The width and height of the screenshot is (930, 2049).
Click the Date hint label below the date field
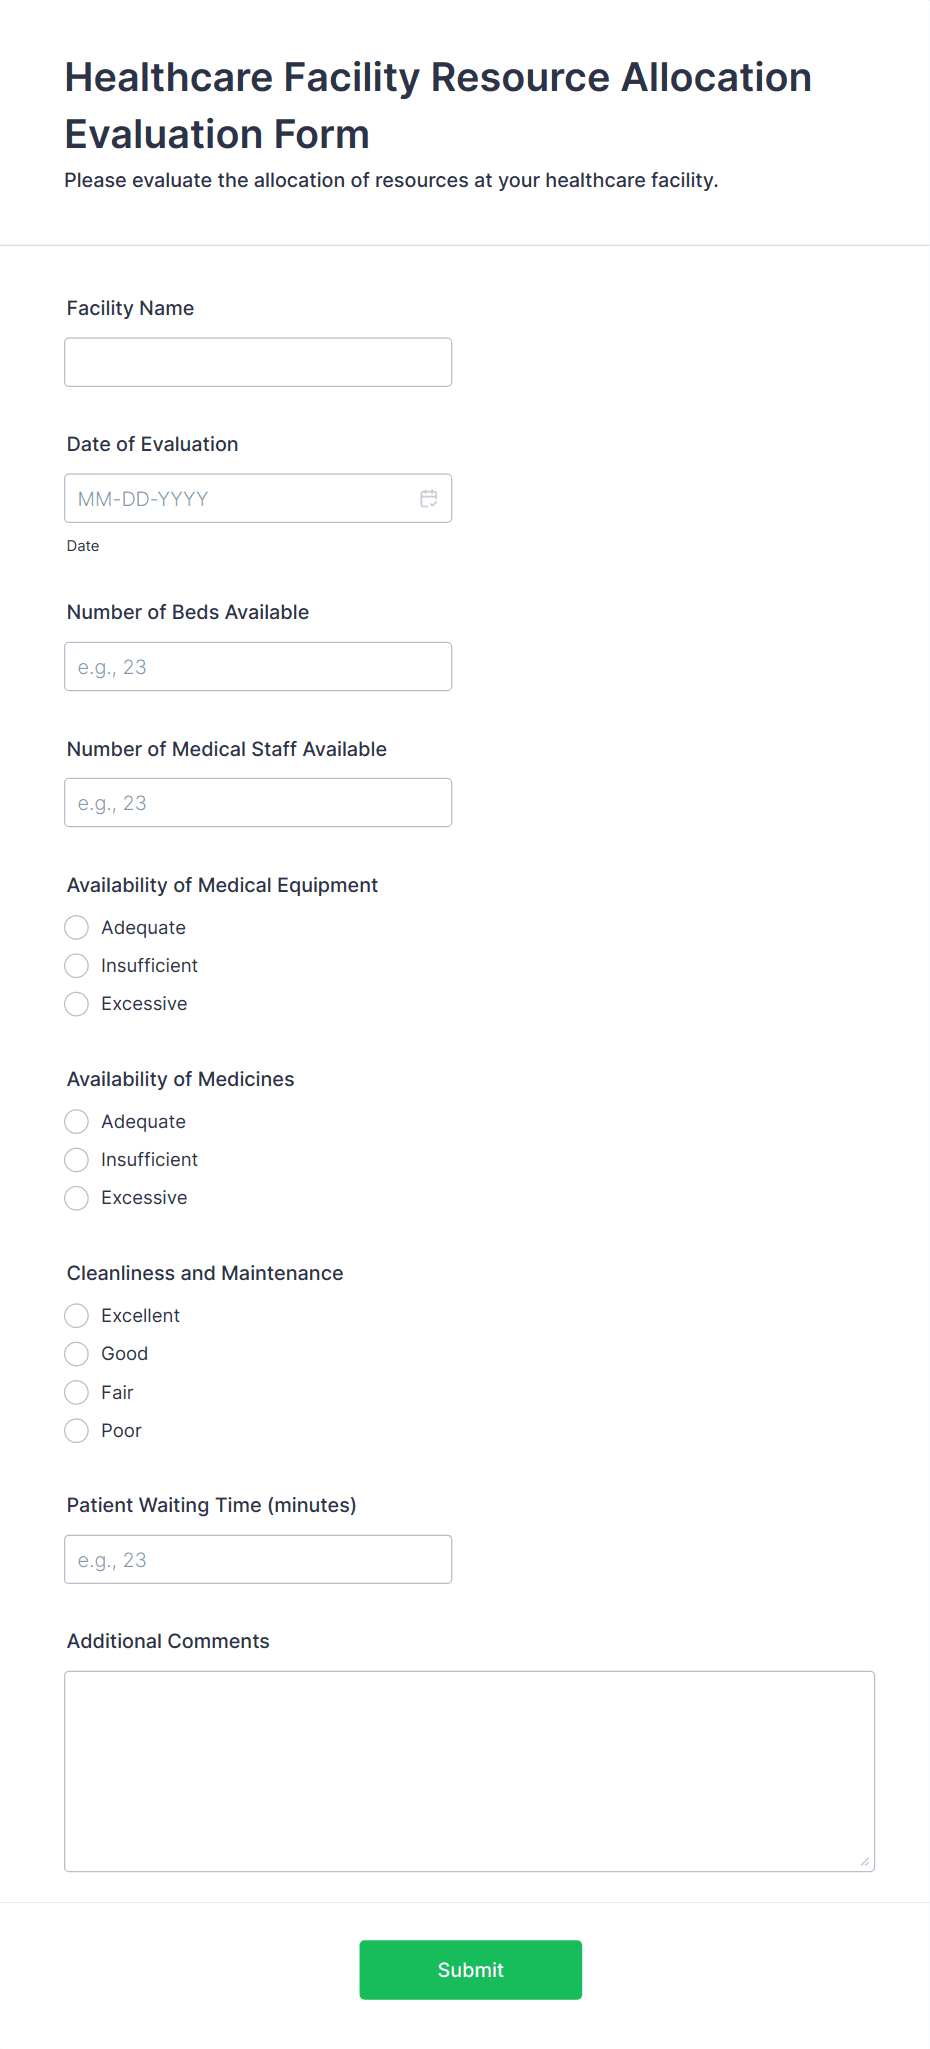83,545
